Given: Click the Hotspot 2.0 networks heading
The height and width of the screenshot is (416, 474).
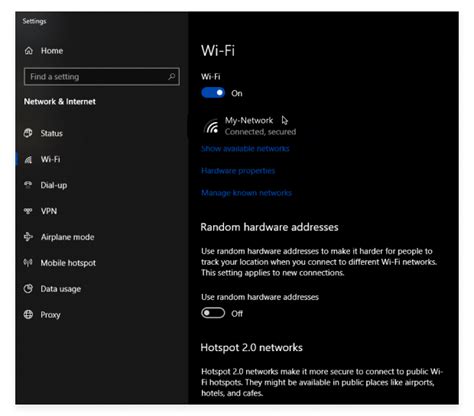Looking at the screenshot, I should click(x=252, y=347).
